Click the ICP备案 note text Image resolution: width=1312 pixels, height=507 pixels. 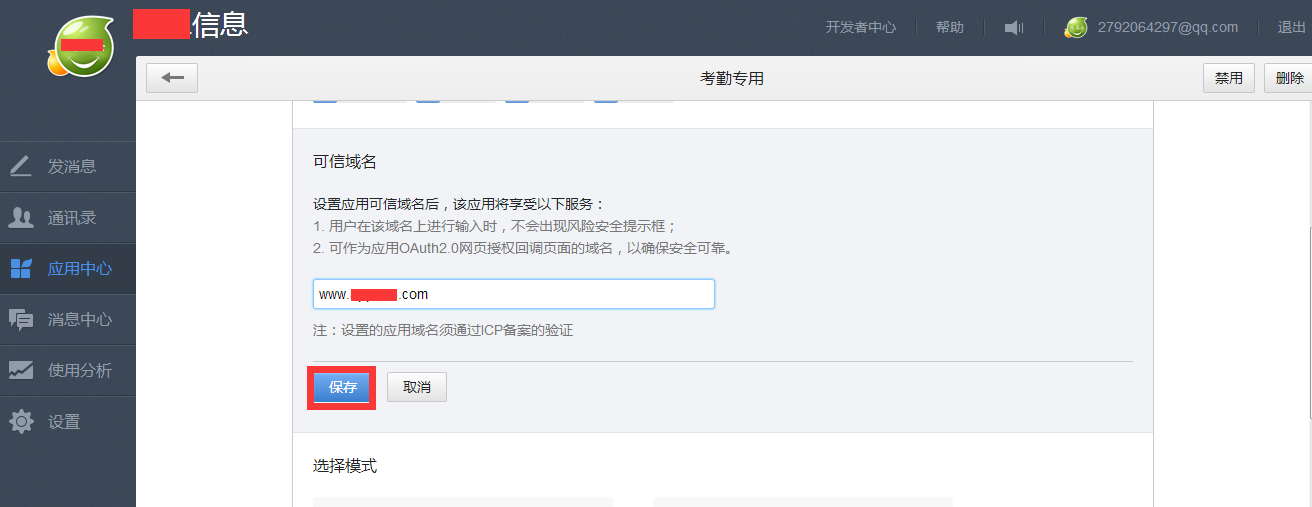443,330
